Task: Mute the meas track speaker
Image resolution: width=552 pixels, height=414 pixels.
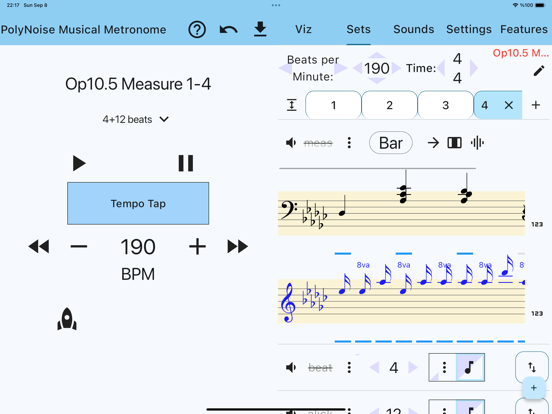Action: pyautogui.click(x=291, y=143)
